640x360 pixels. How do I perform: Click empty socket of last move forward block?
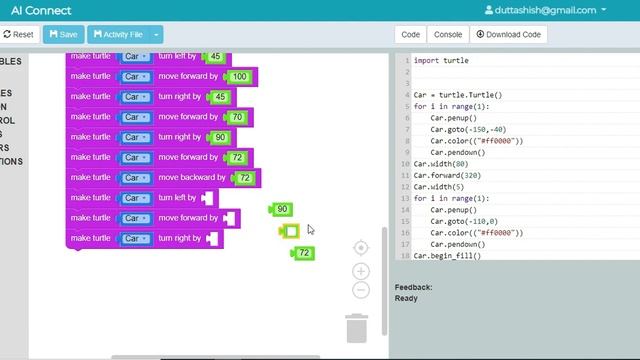pyautogui.click(x=229, y=219)
